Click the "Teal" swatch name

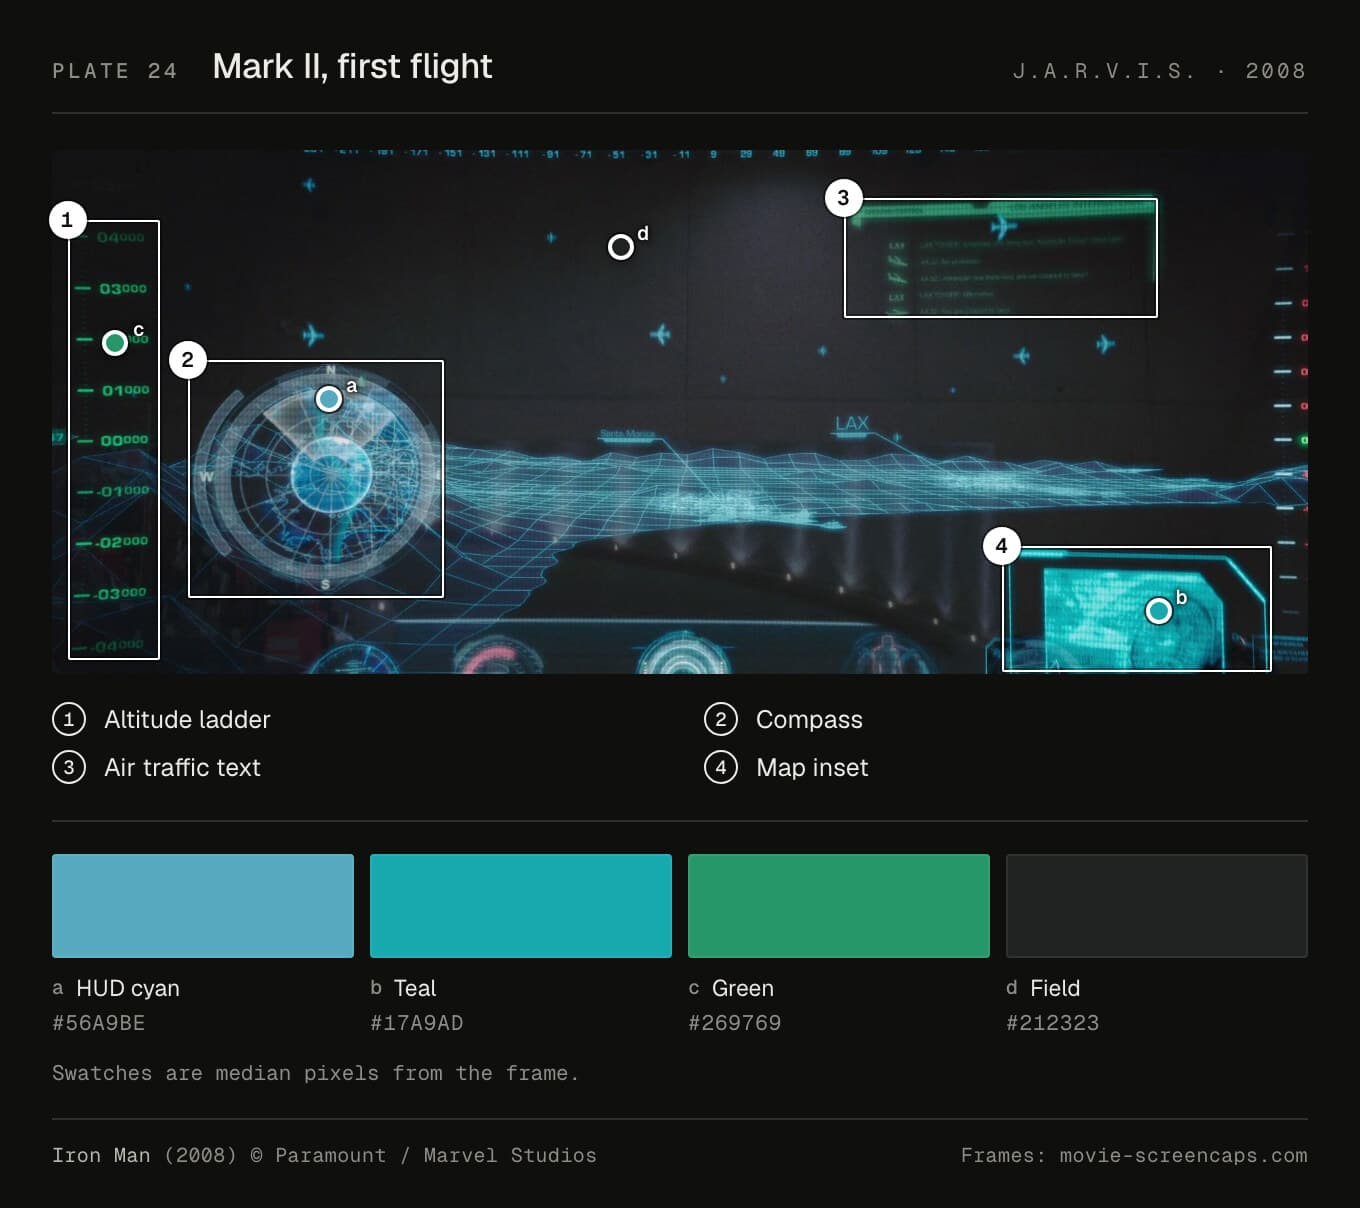pyautogui.click(x=415, y=988)
